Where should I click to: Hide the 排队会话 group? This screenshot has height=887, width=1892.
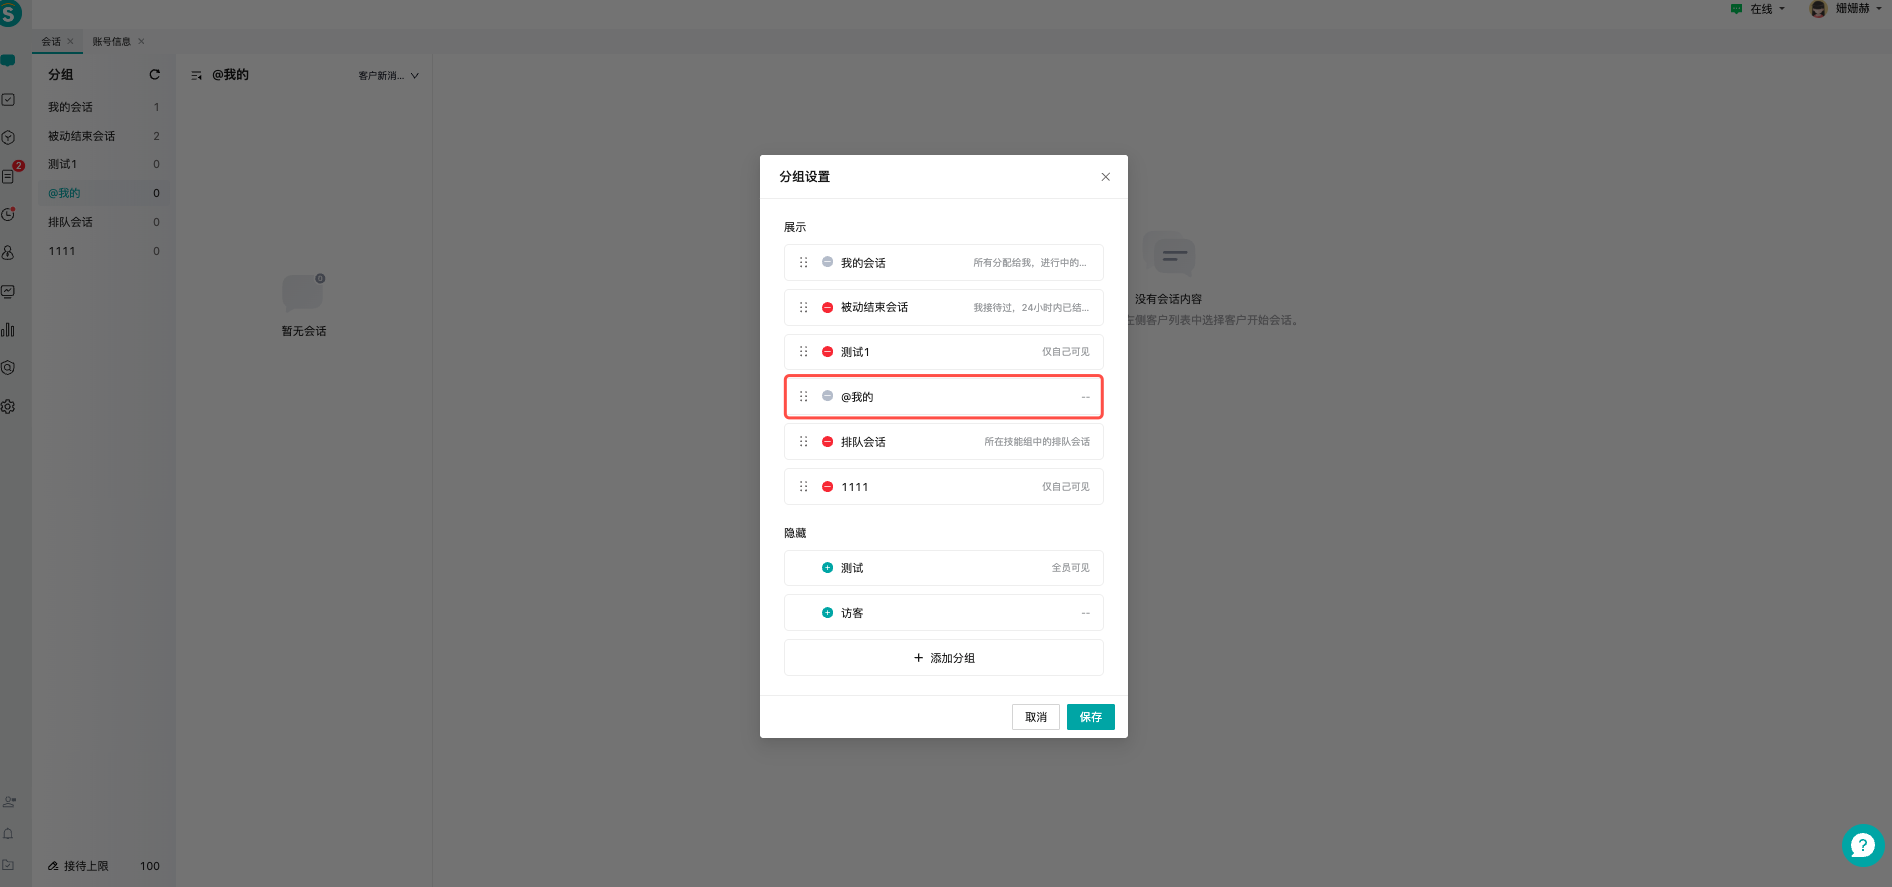pyautogui.click(x=827, y=441)
